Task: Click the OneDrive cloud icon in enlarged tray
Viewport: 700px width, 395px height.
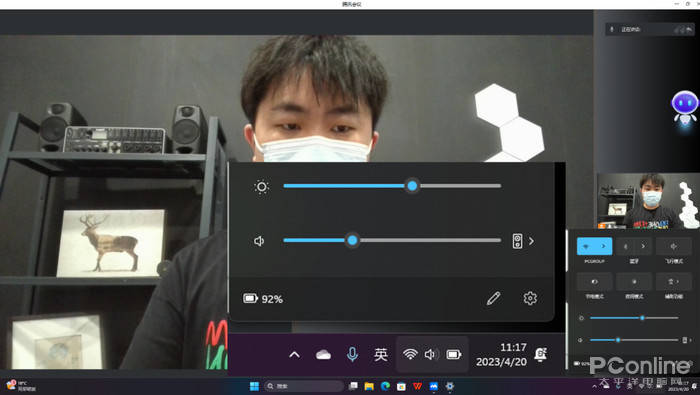Action: click(323, 355)
